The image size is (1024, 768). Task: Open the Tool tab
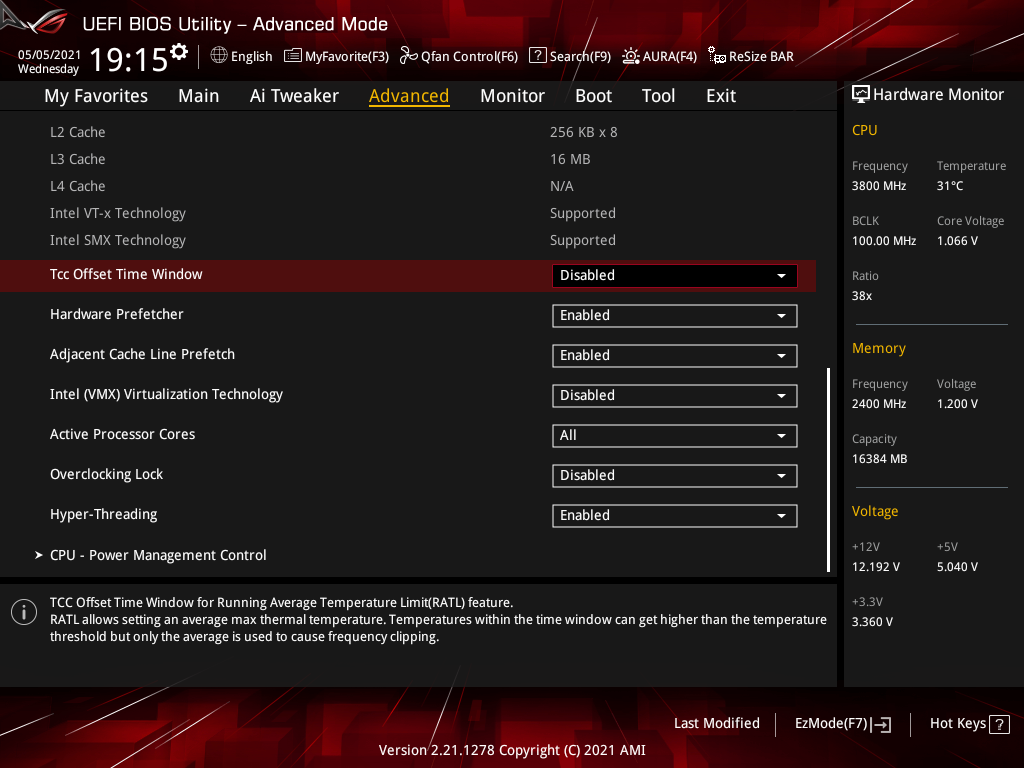tap(658, 96)
